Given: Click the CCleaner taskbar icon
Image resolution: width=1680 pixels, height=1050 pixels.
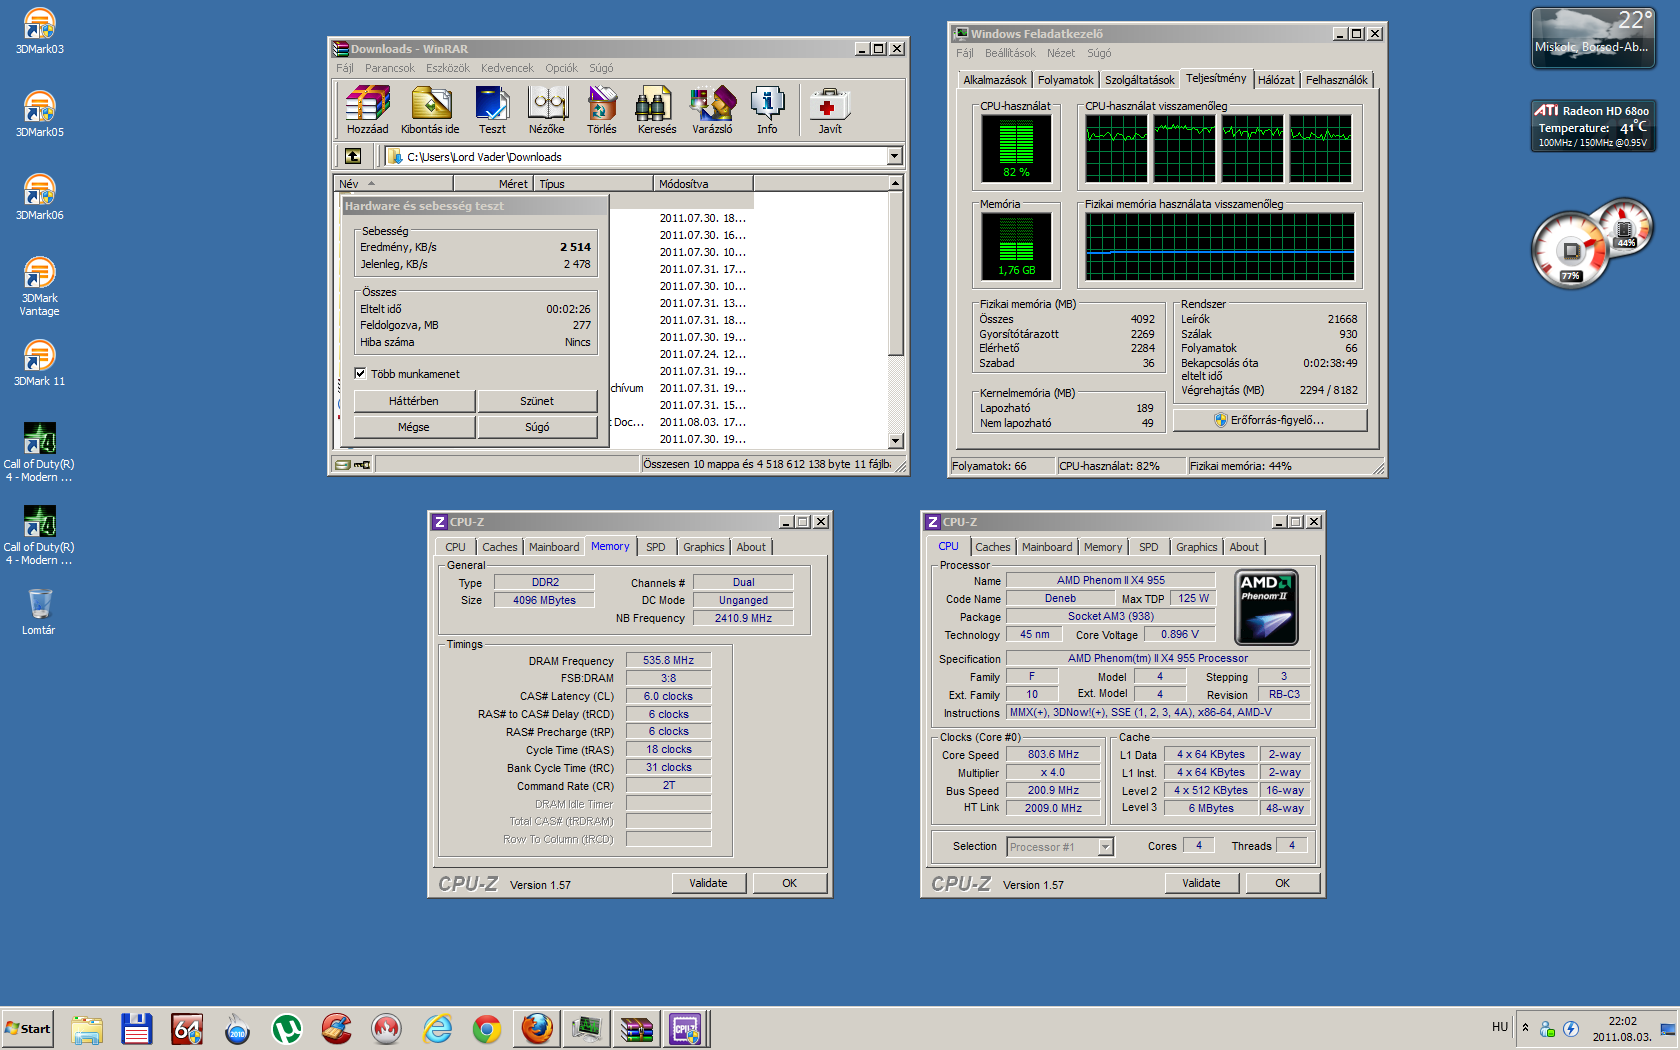Looking at the screenshot, I should click(337, 1028).
